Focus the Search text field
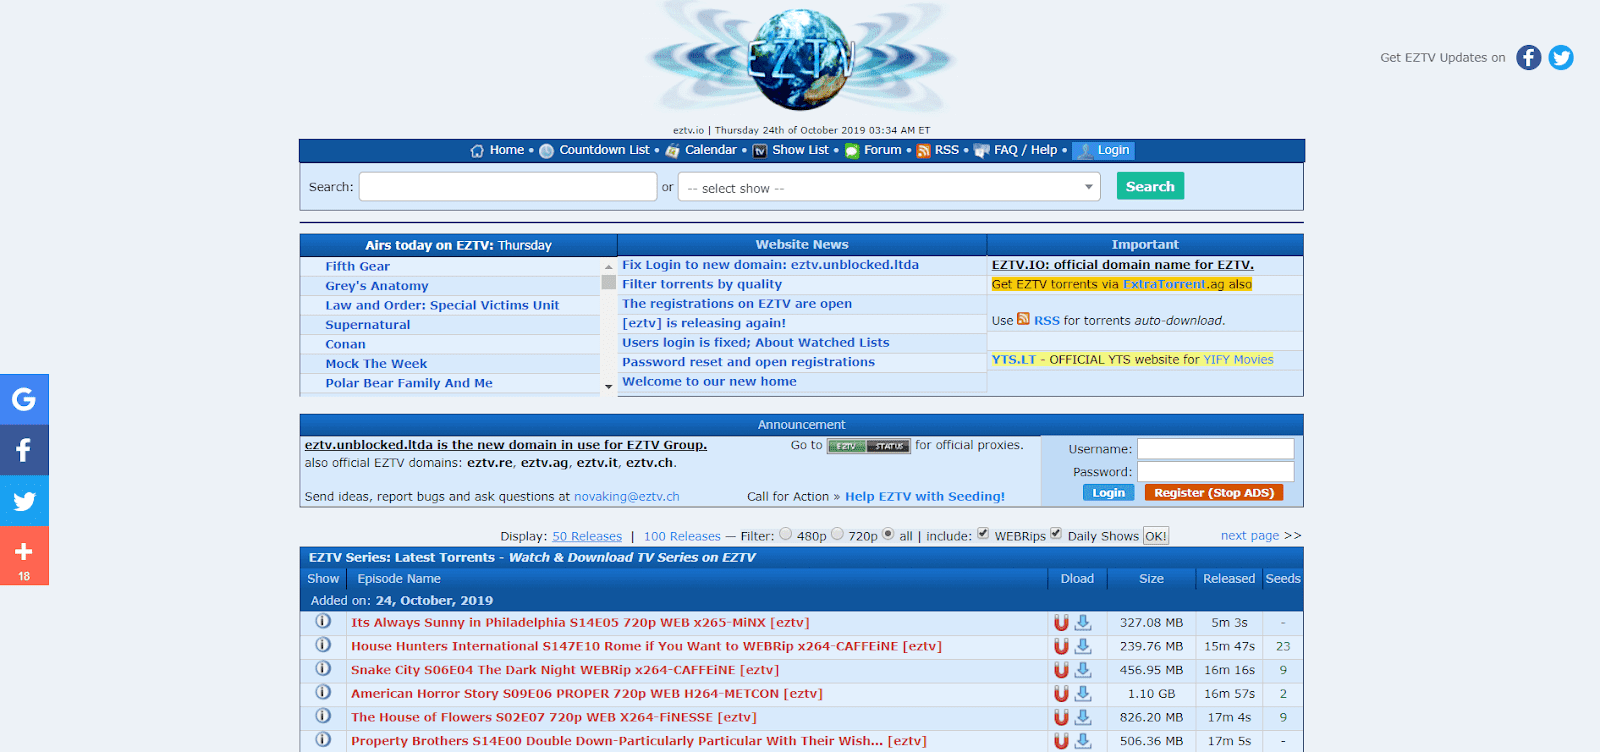 (508, 187)
